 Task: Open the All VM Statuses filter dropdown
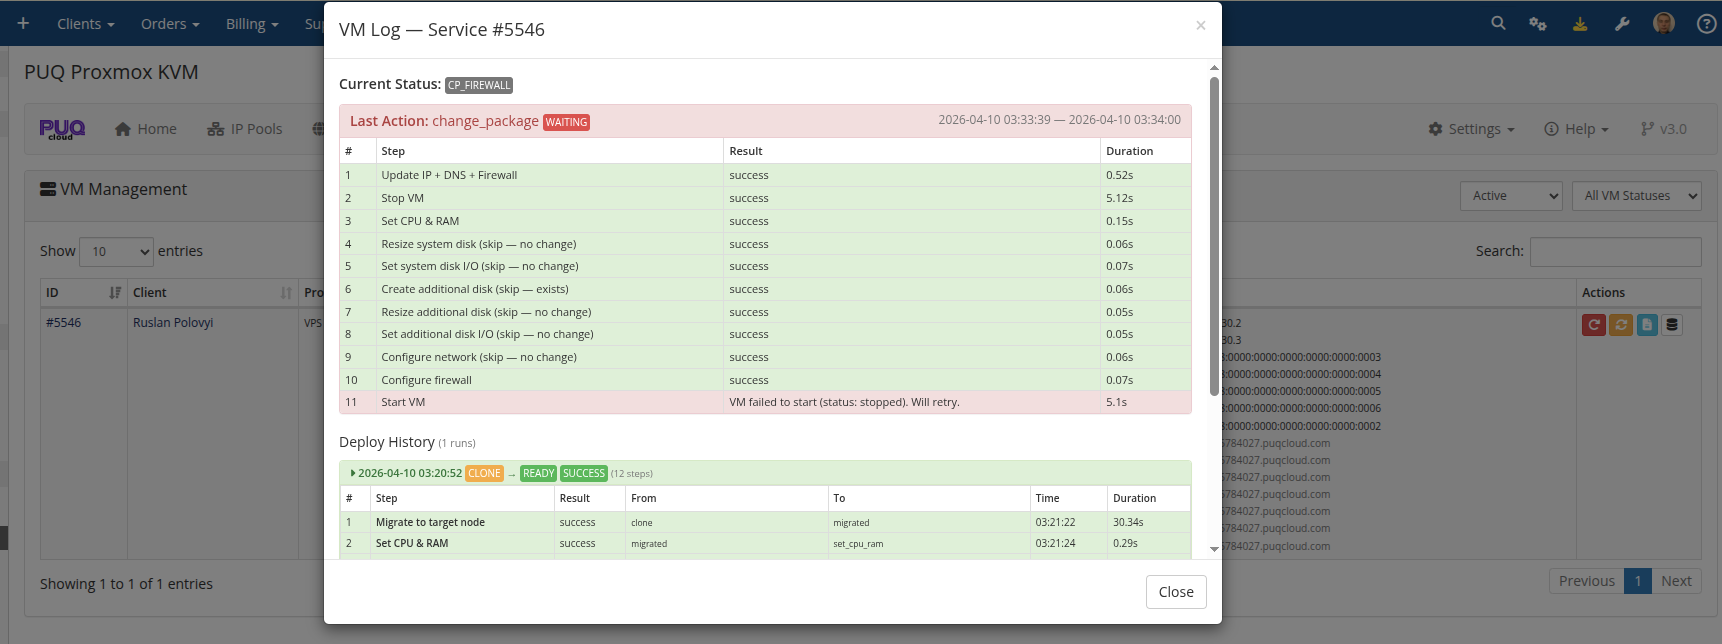(1637, 196)
